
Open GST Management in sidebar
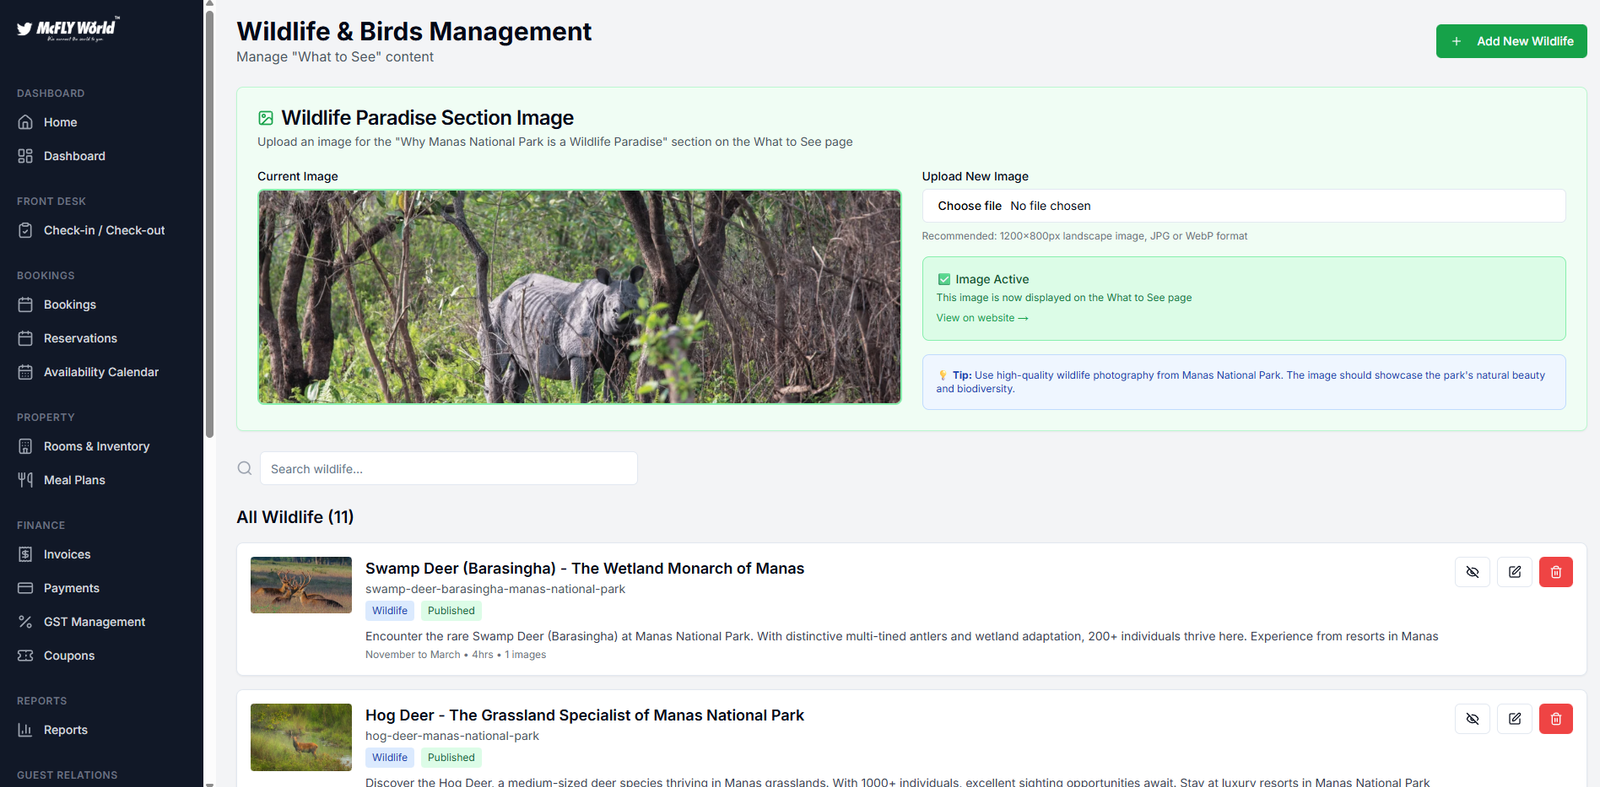coord(94,622)
